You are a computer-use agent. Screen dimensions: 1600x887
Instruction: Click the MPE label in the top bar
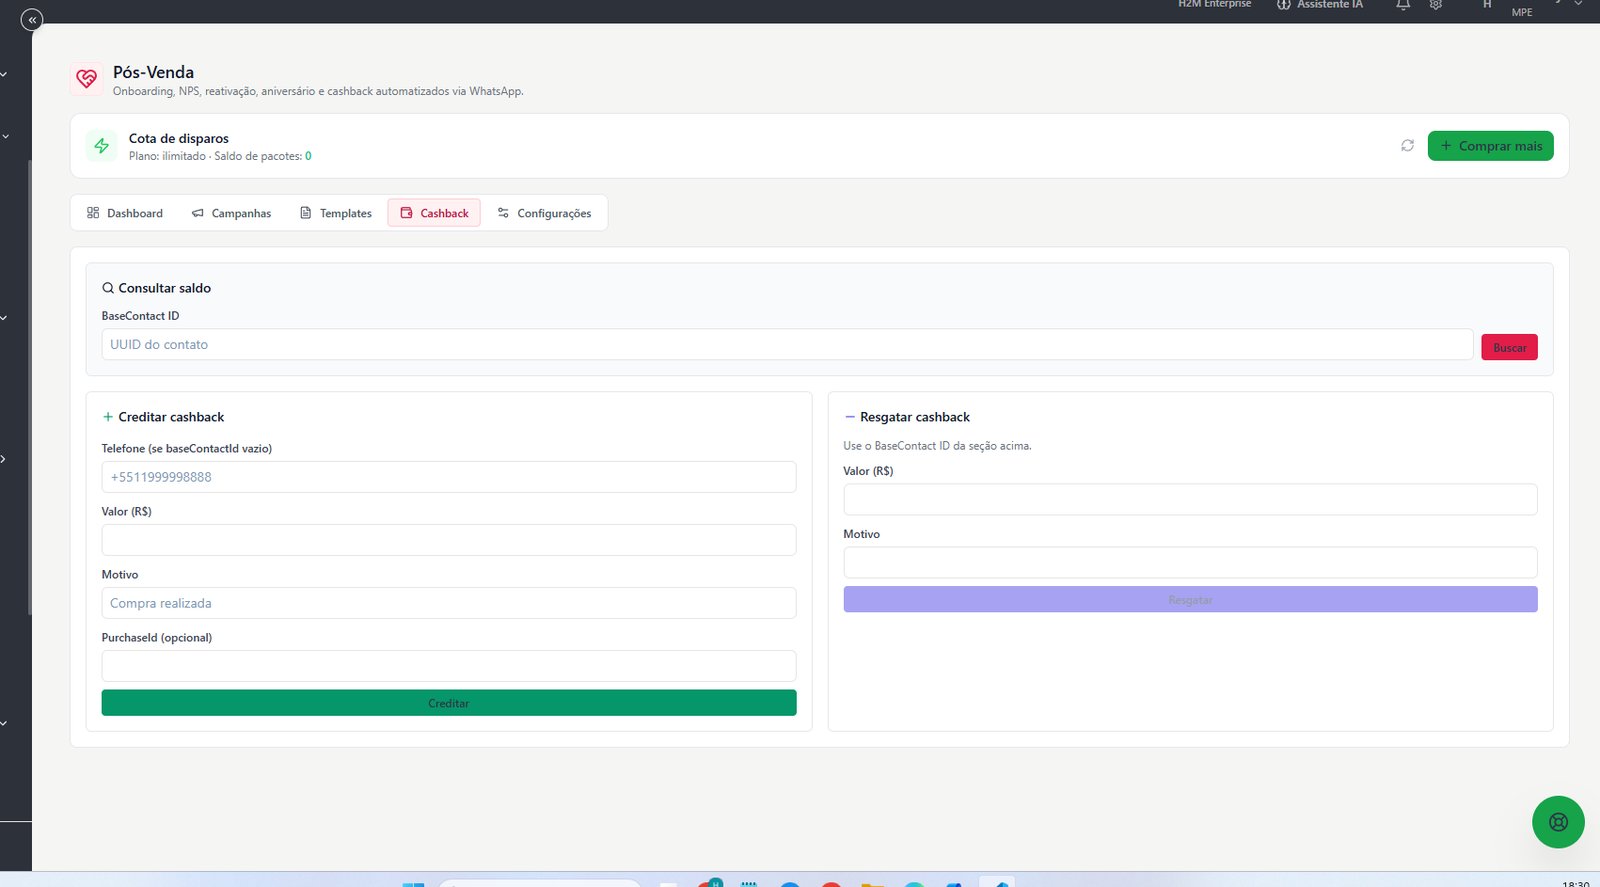point(1522,12)
